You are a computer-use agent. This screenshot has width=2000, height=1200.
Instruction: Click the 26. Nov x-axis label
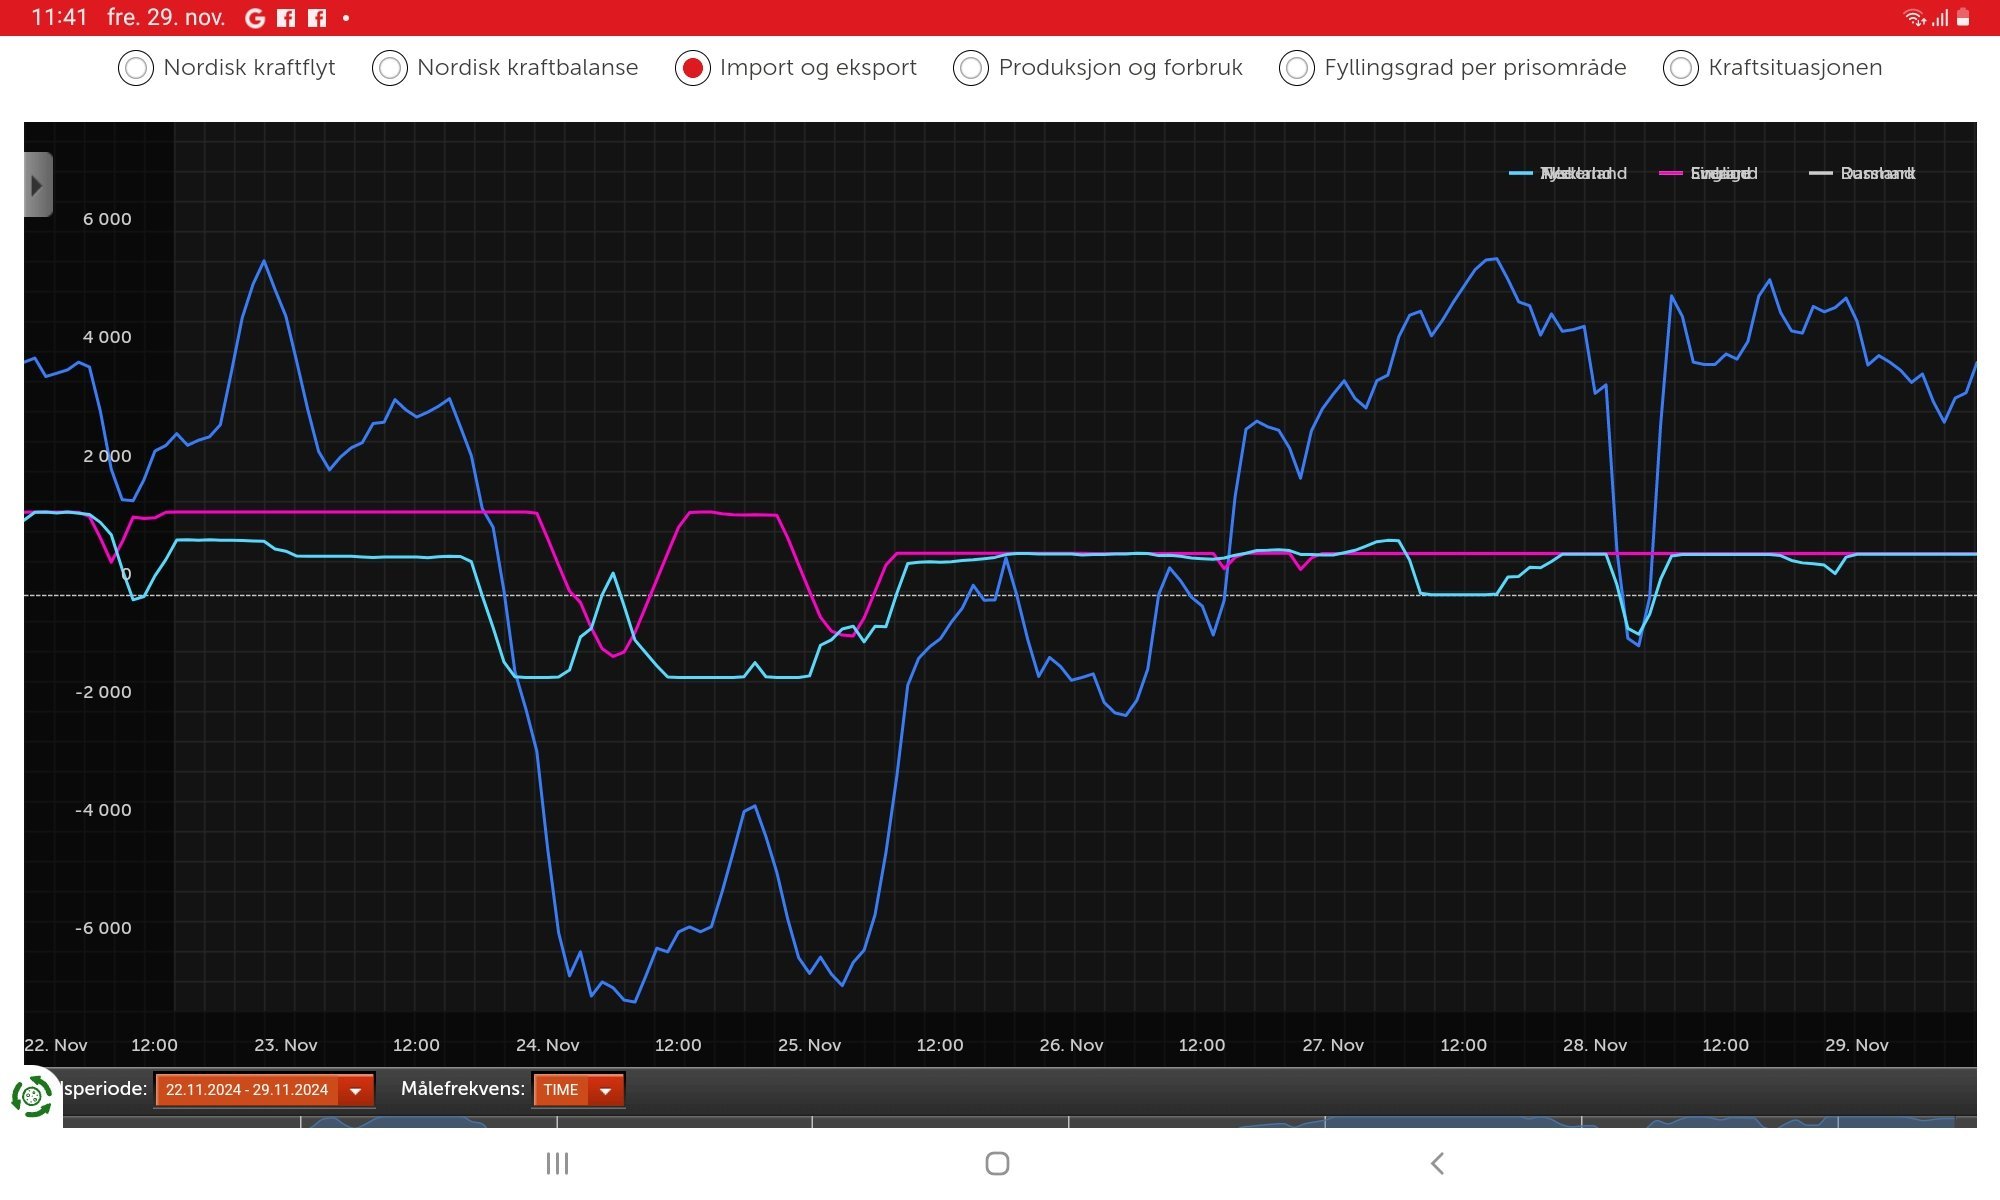coord(1071,1045)
